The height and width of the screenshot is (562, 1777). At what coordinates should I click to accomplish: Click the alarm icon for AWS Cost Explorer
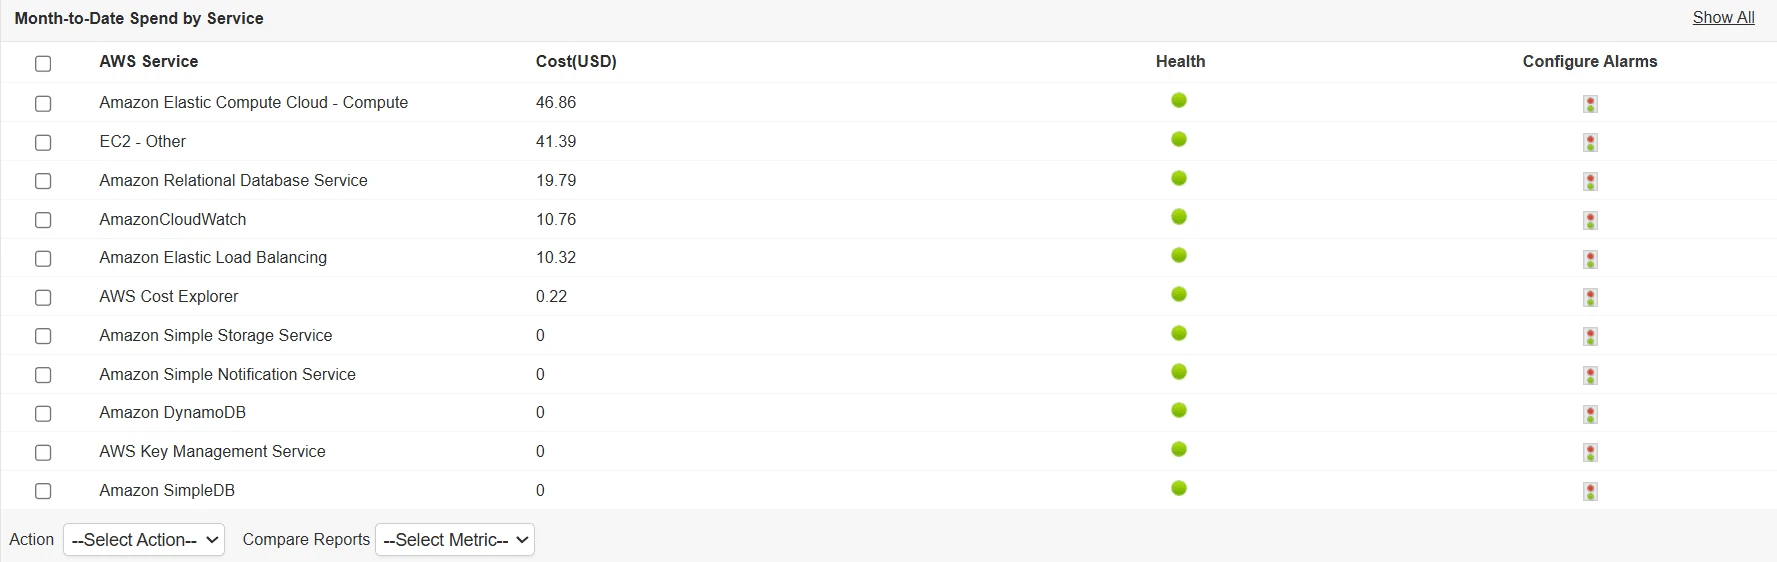tap(1590, 298)
